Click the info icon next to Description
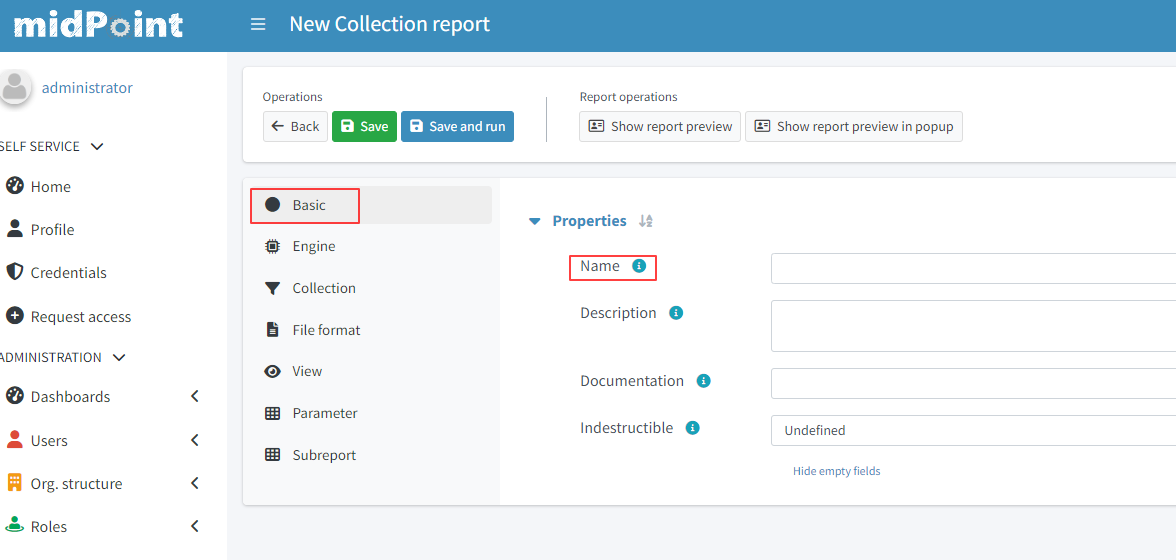 tap(676, 313)
